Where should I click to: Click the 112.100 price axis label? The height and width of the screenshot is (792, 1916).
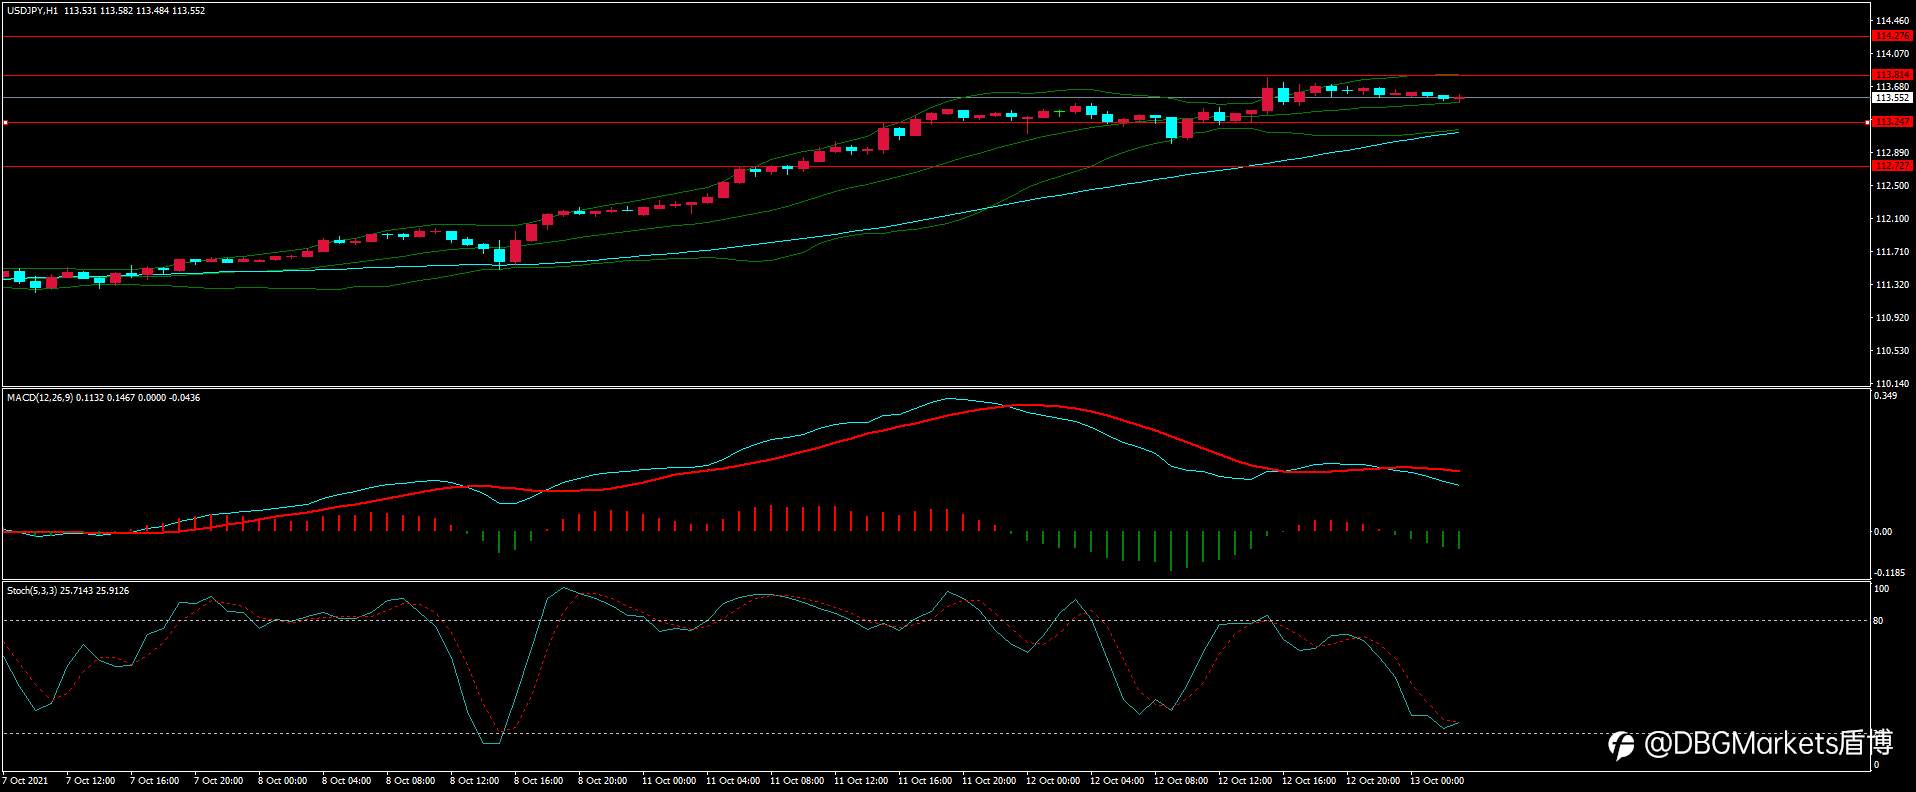1893,219
